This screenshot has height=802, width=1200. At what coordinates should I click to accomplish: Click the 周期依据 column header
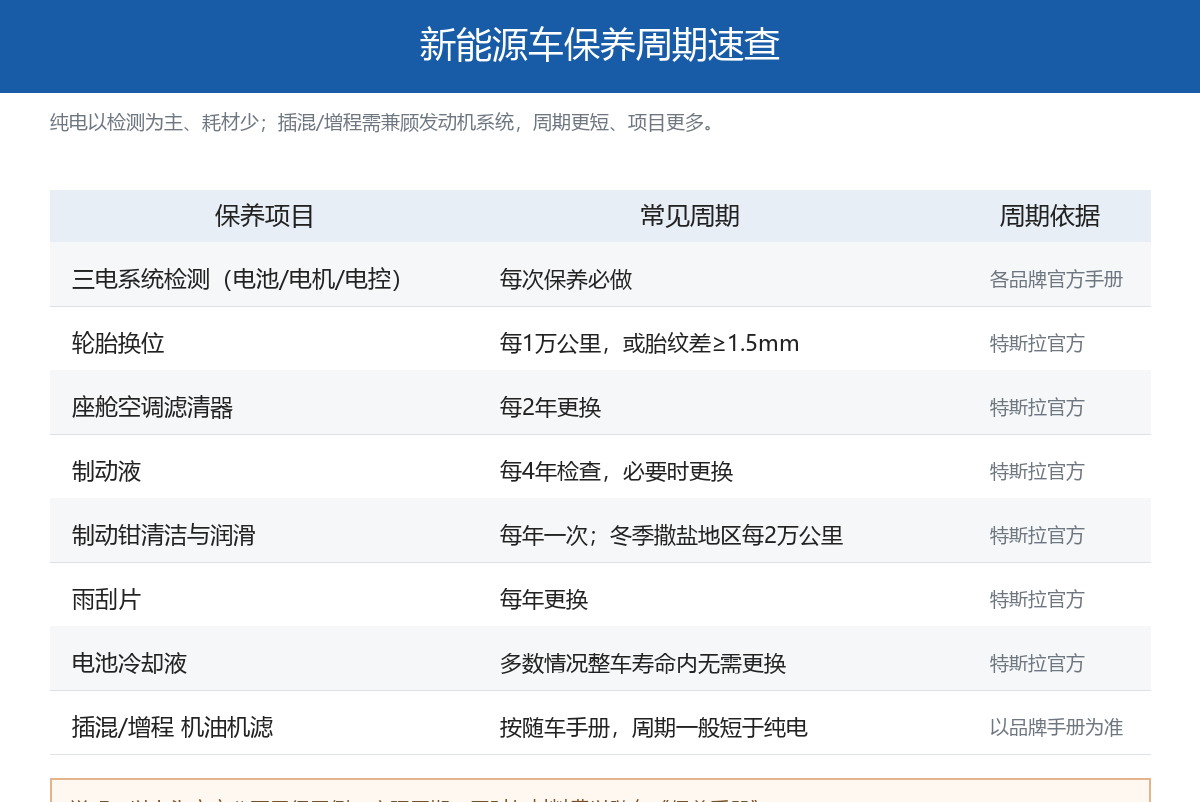tap(1049, 216)
